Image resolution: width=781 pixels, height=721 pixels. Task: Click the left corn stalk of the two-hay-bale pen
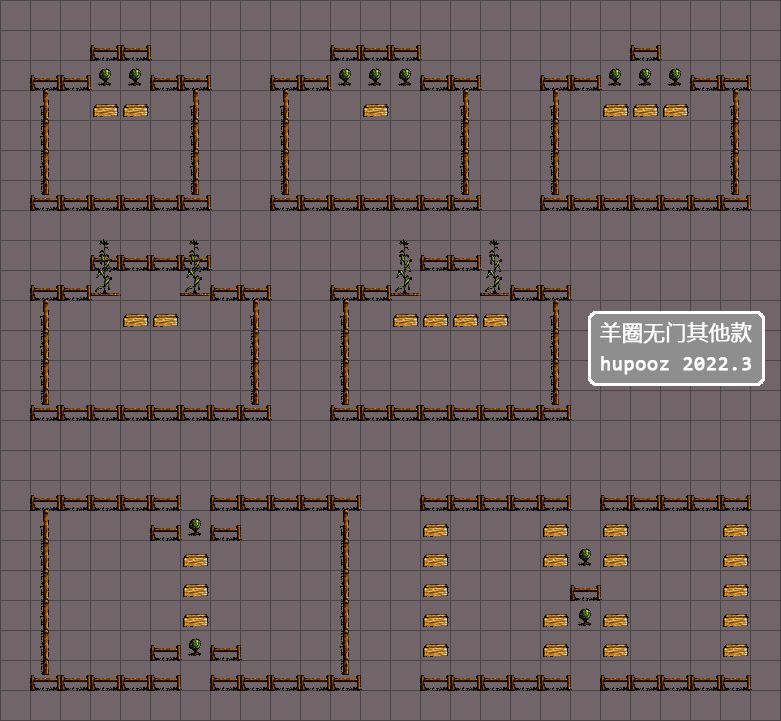coord(104,267)
